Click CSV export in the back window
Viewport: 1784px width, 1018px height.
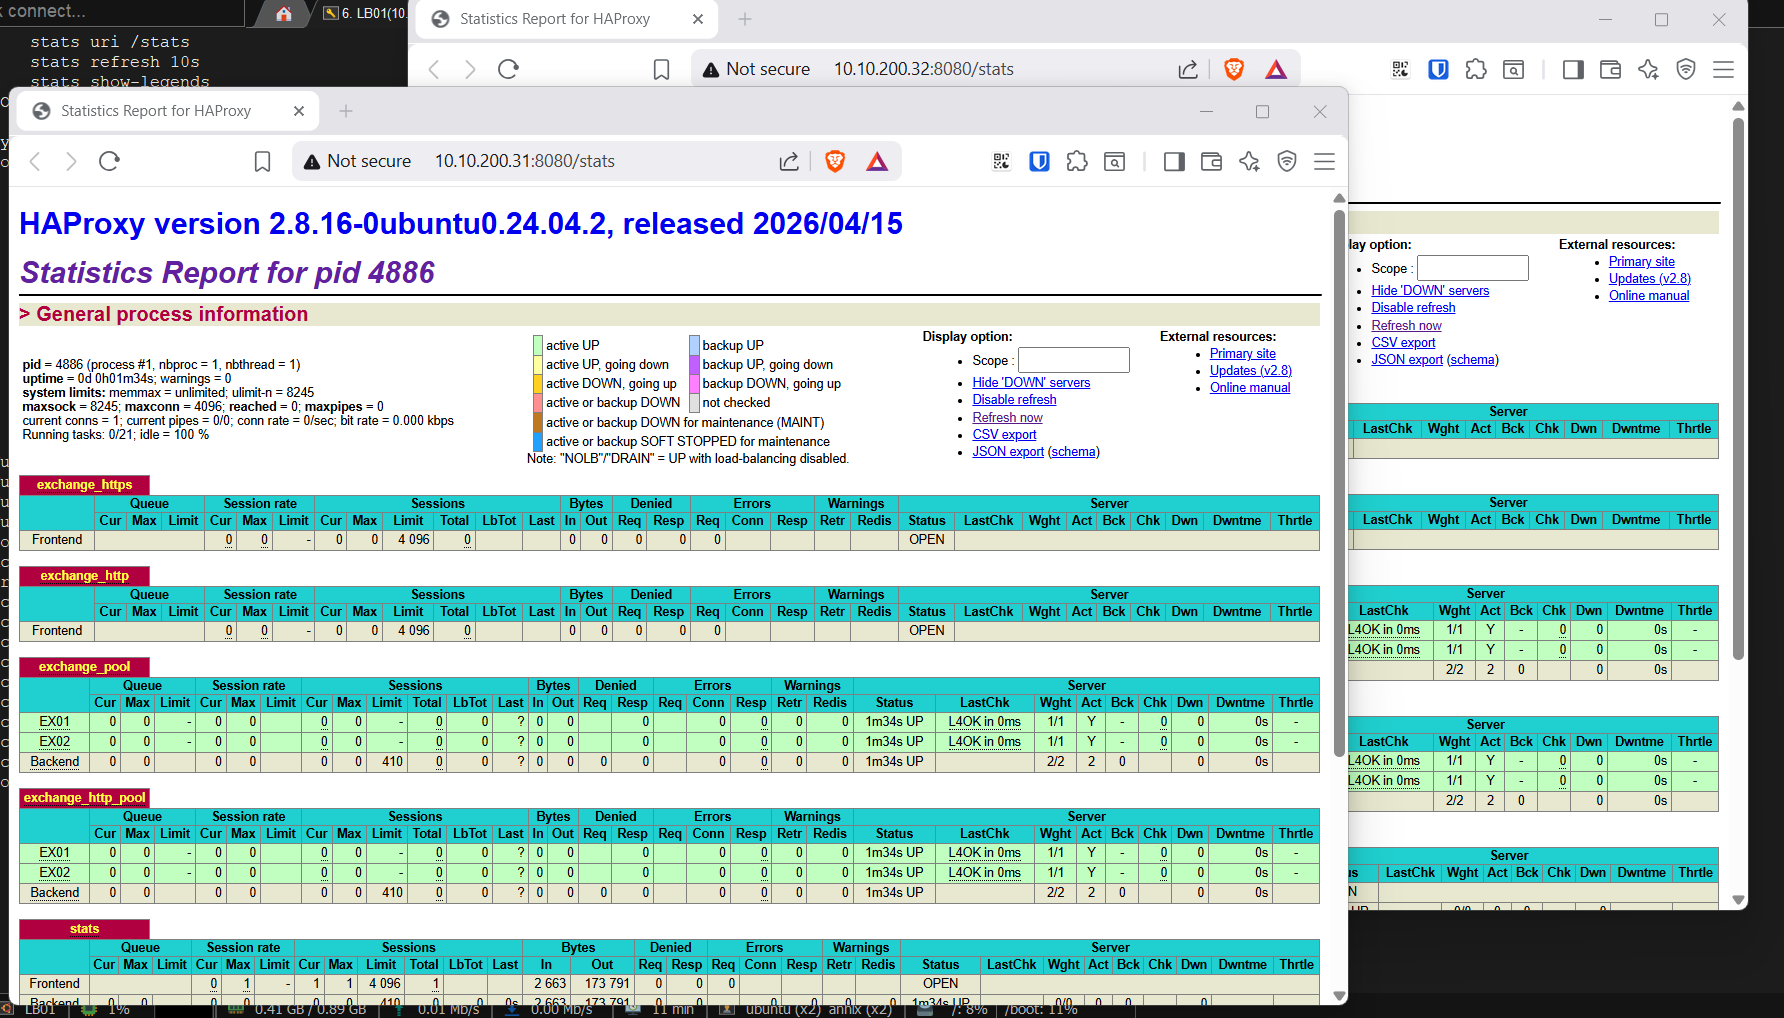coord(1403,343)
